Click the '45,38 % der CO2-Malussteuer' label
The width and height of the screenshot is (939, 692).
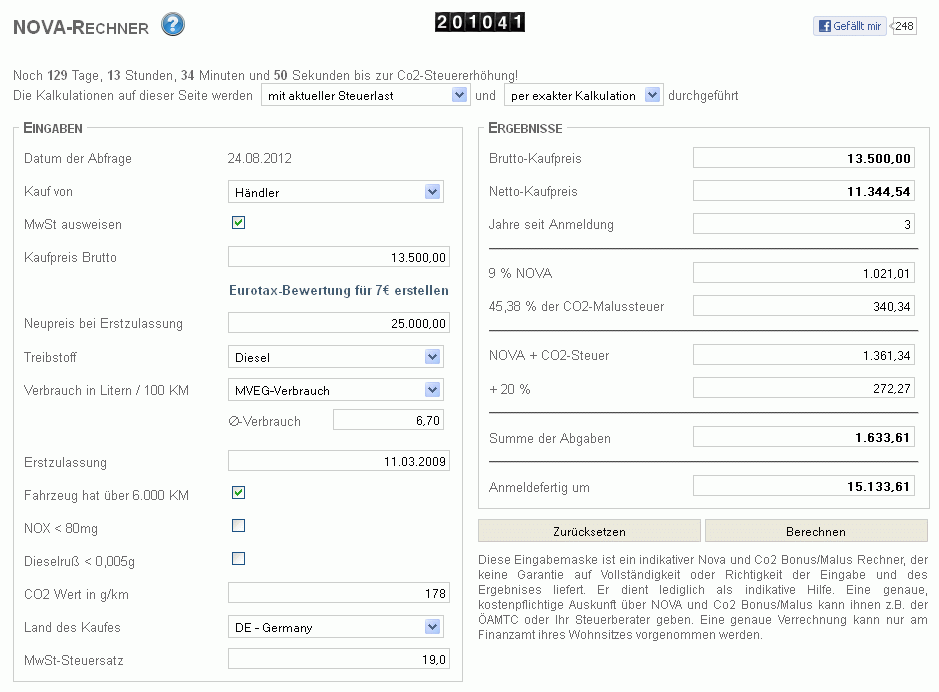click(577, 306)
